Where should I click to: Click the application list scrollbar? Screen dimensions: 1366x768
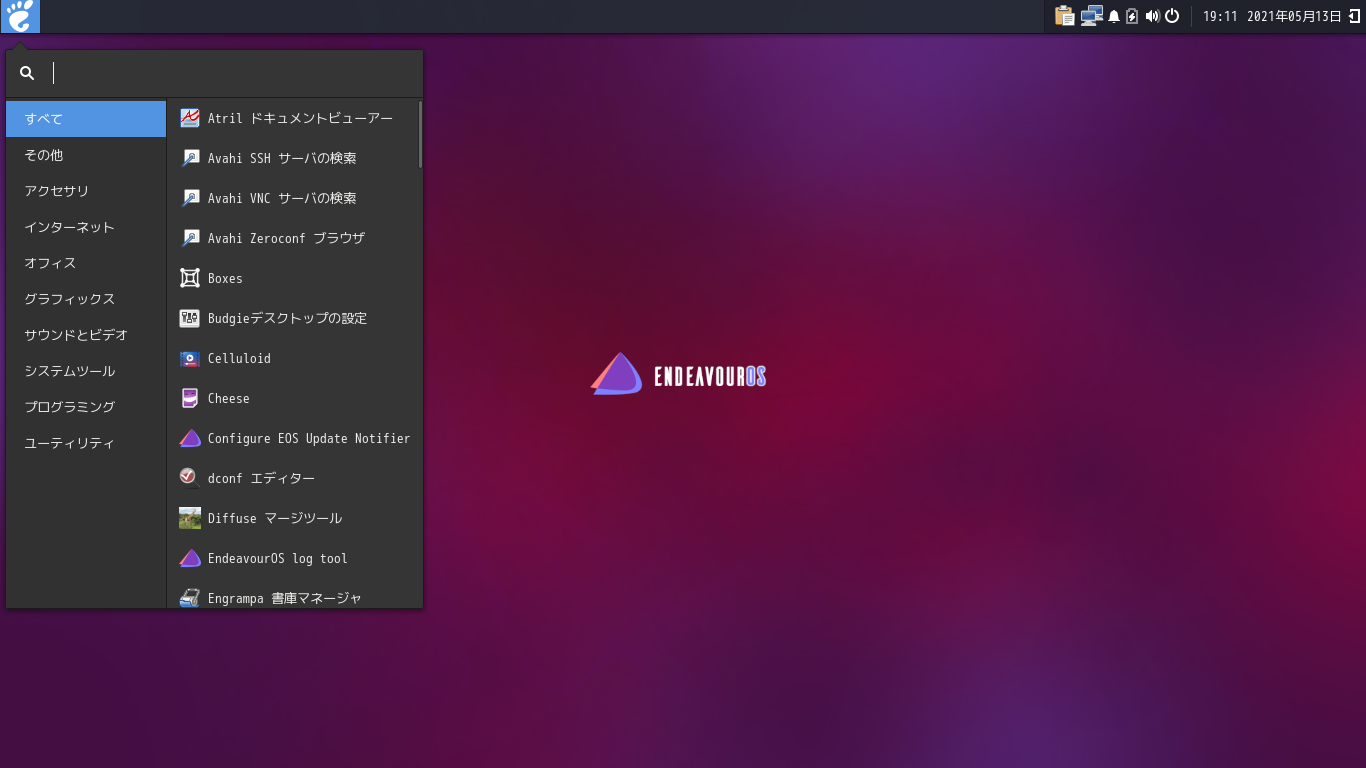[420, 134]
